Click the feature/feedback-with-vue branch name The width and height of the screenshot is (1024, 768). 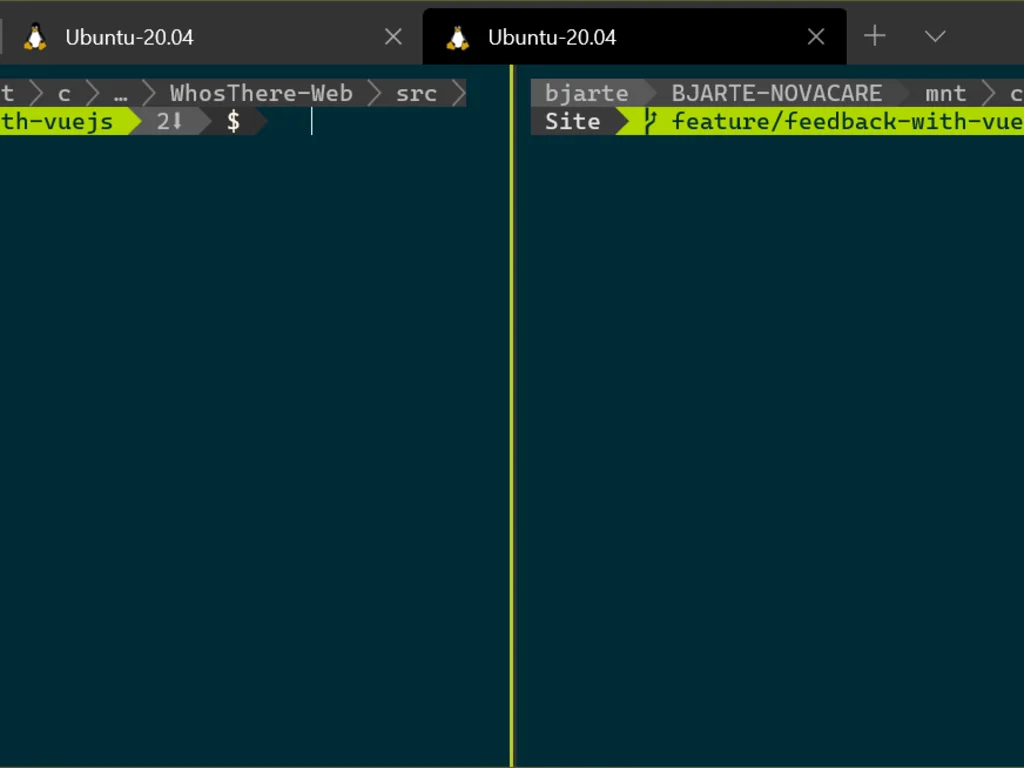click(x=848, y=121)
